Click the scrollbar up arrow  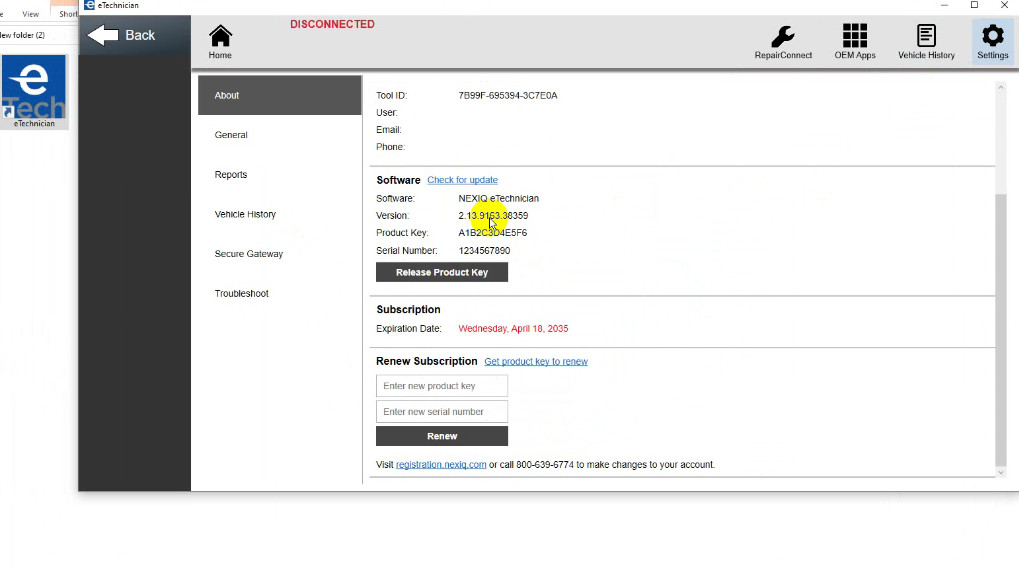click(1001, 87)
